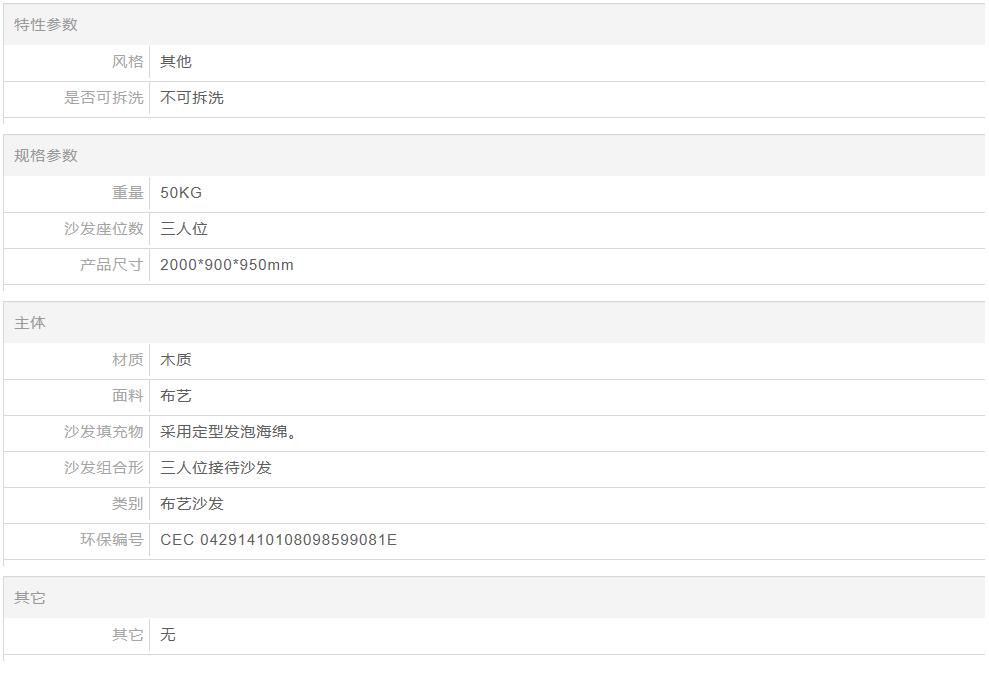Click the 主体 section header

(x=30, y=323)
